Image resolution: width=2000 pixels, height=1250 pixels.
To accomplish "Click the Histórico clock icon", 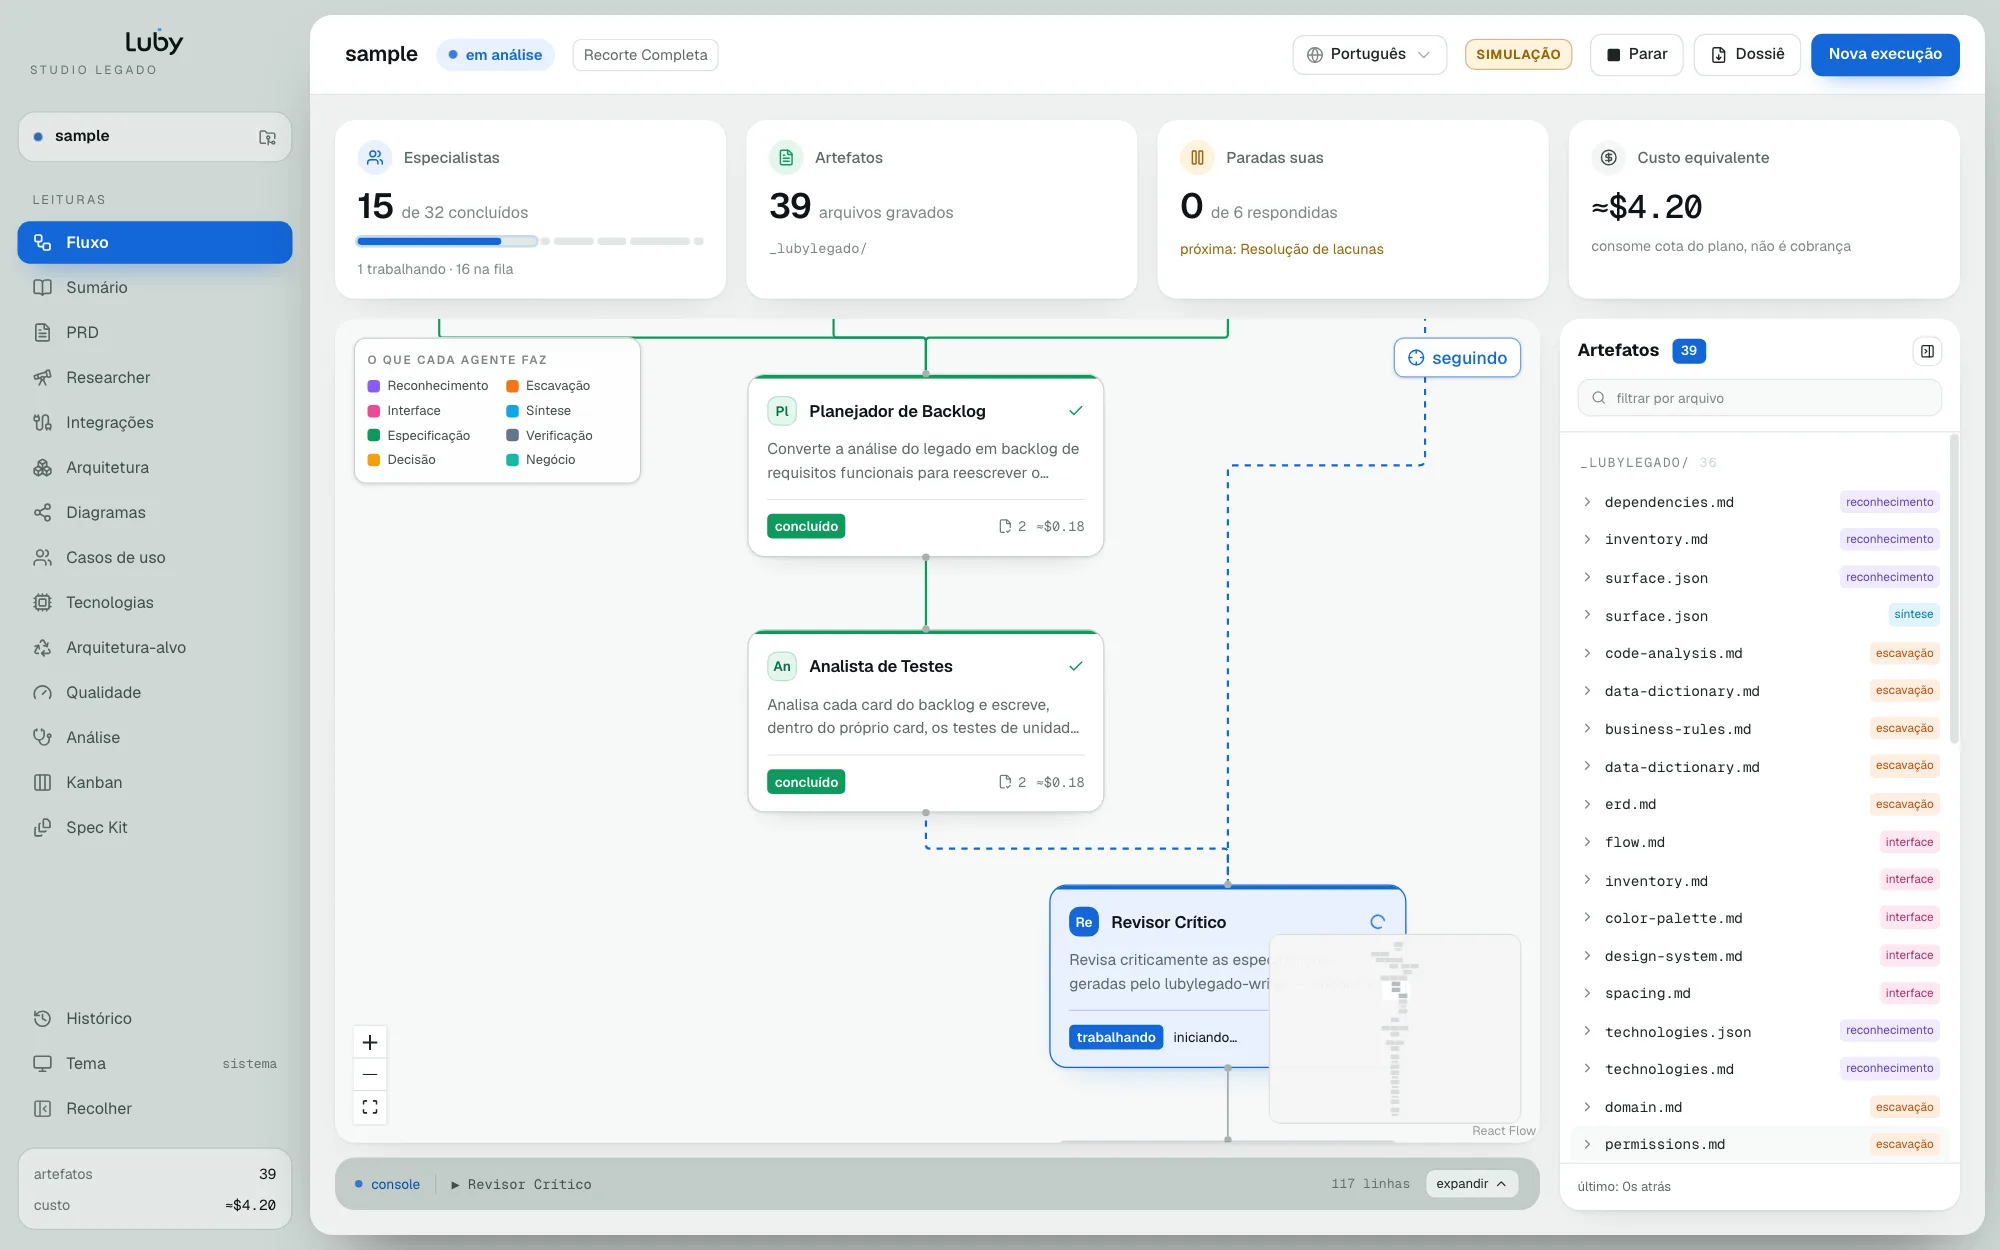I will pyautogui.click(x=42, y=1018).
